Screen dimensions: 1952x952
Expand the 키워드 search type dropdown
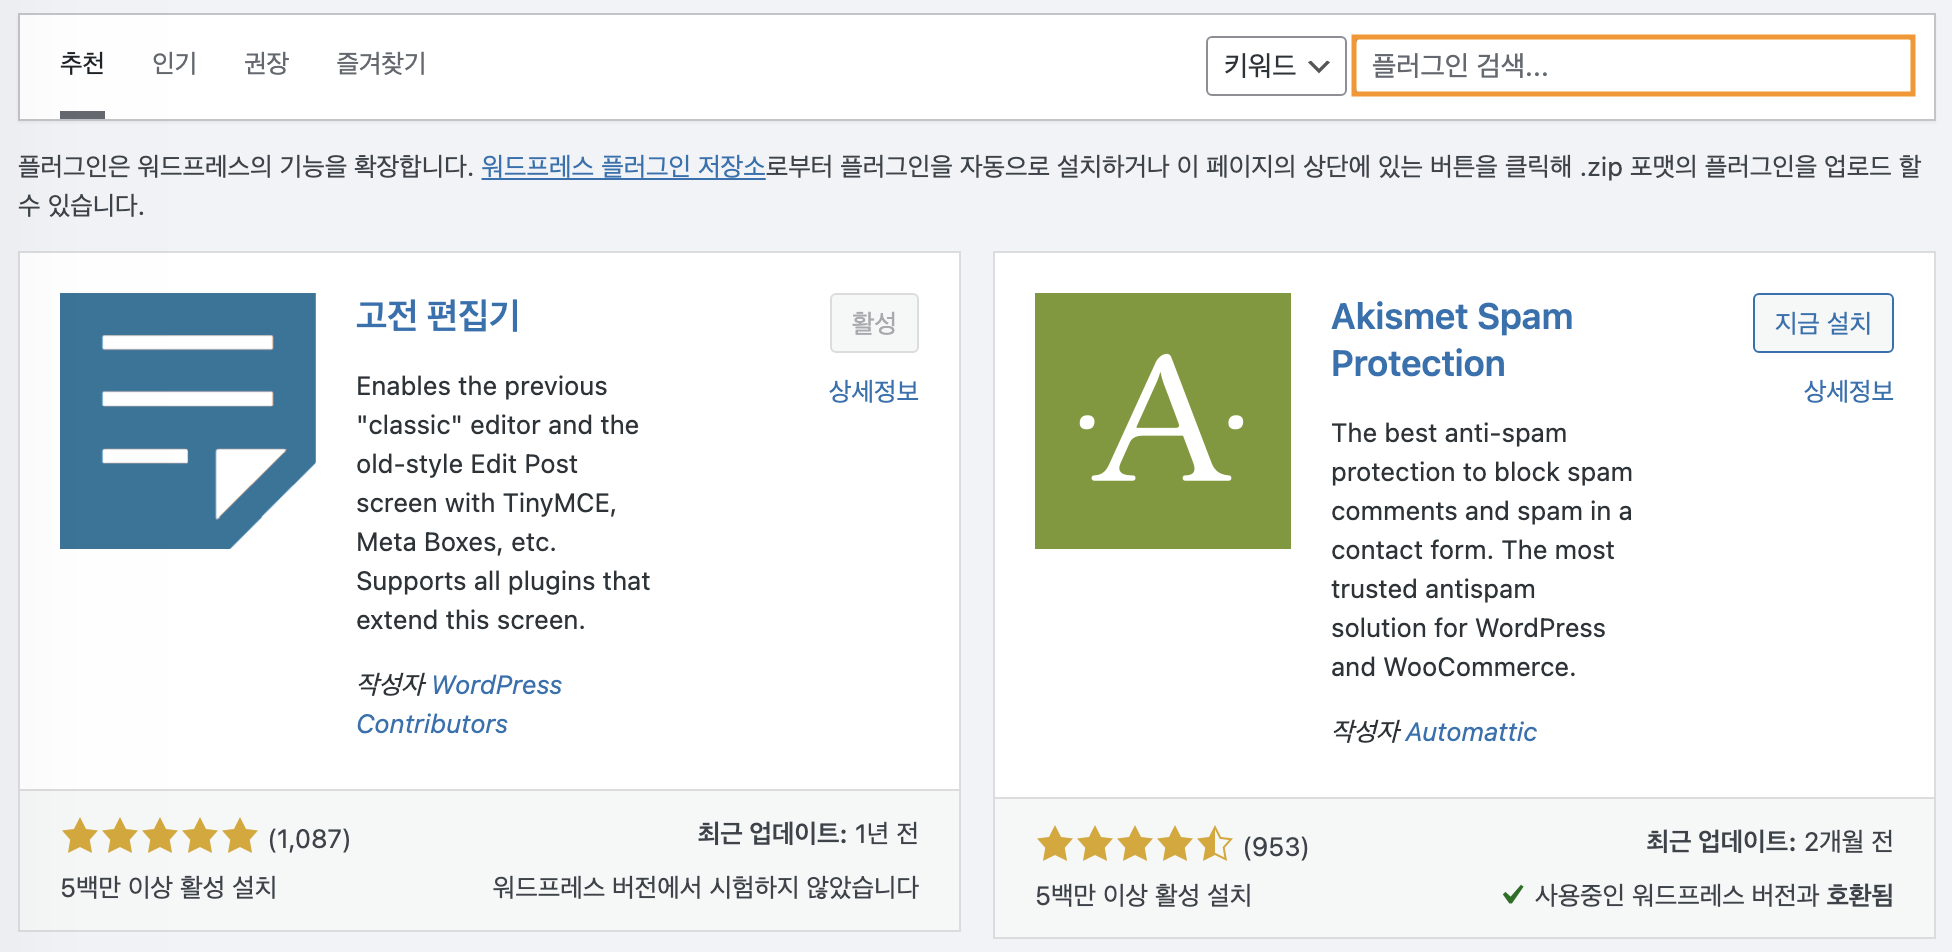pyautogui.click(x=1276, y=66)
